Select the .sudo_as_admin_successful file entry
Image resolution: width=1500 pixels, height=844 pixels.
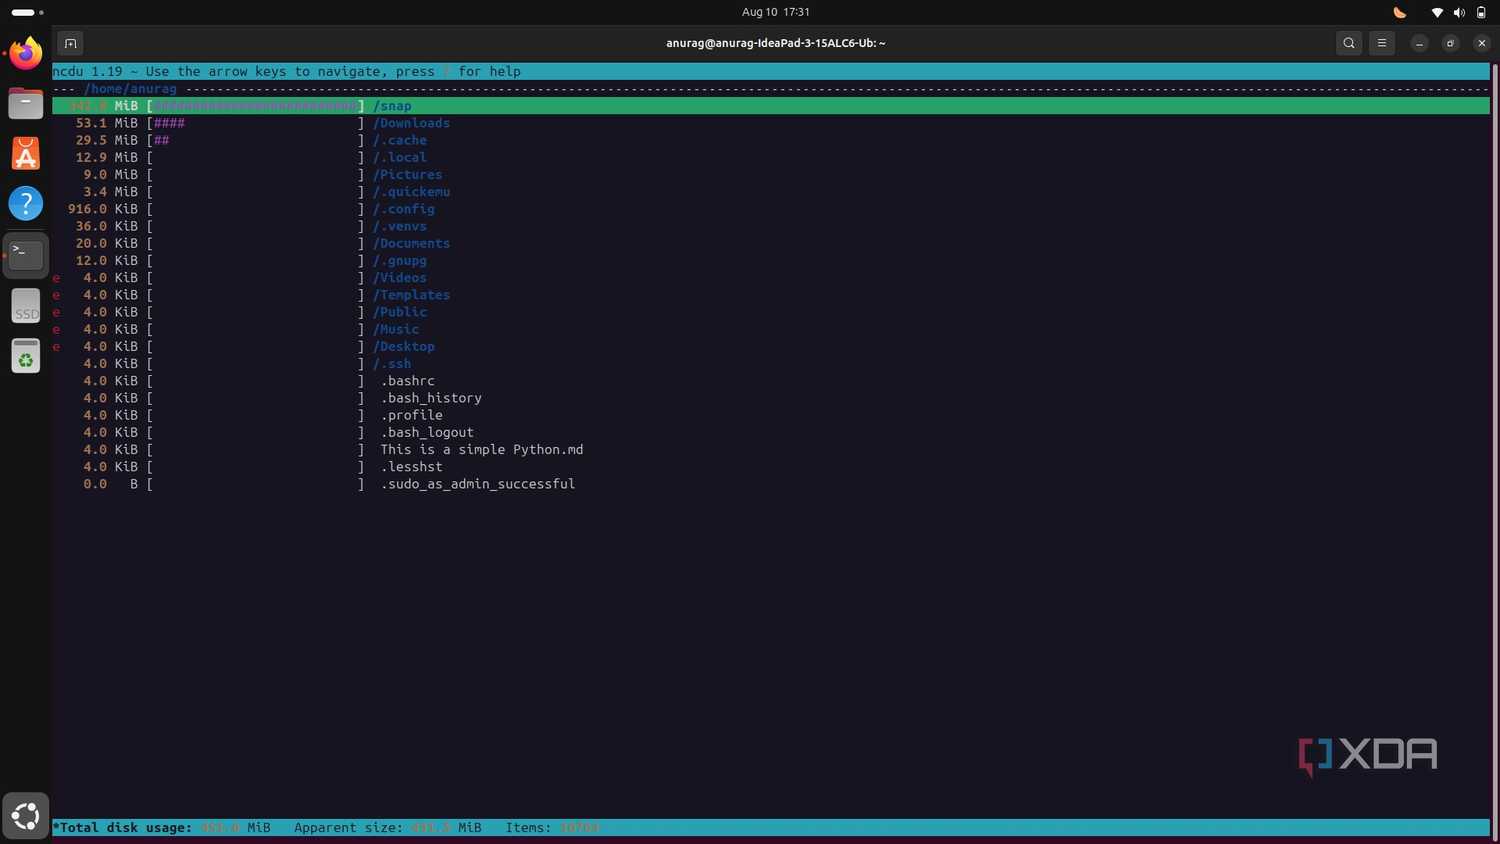pyautogui.click(x=478, y=484)
